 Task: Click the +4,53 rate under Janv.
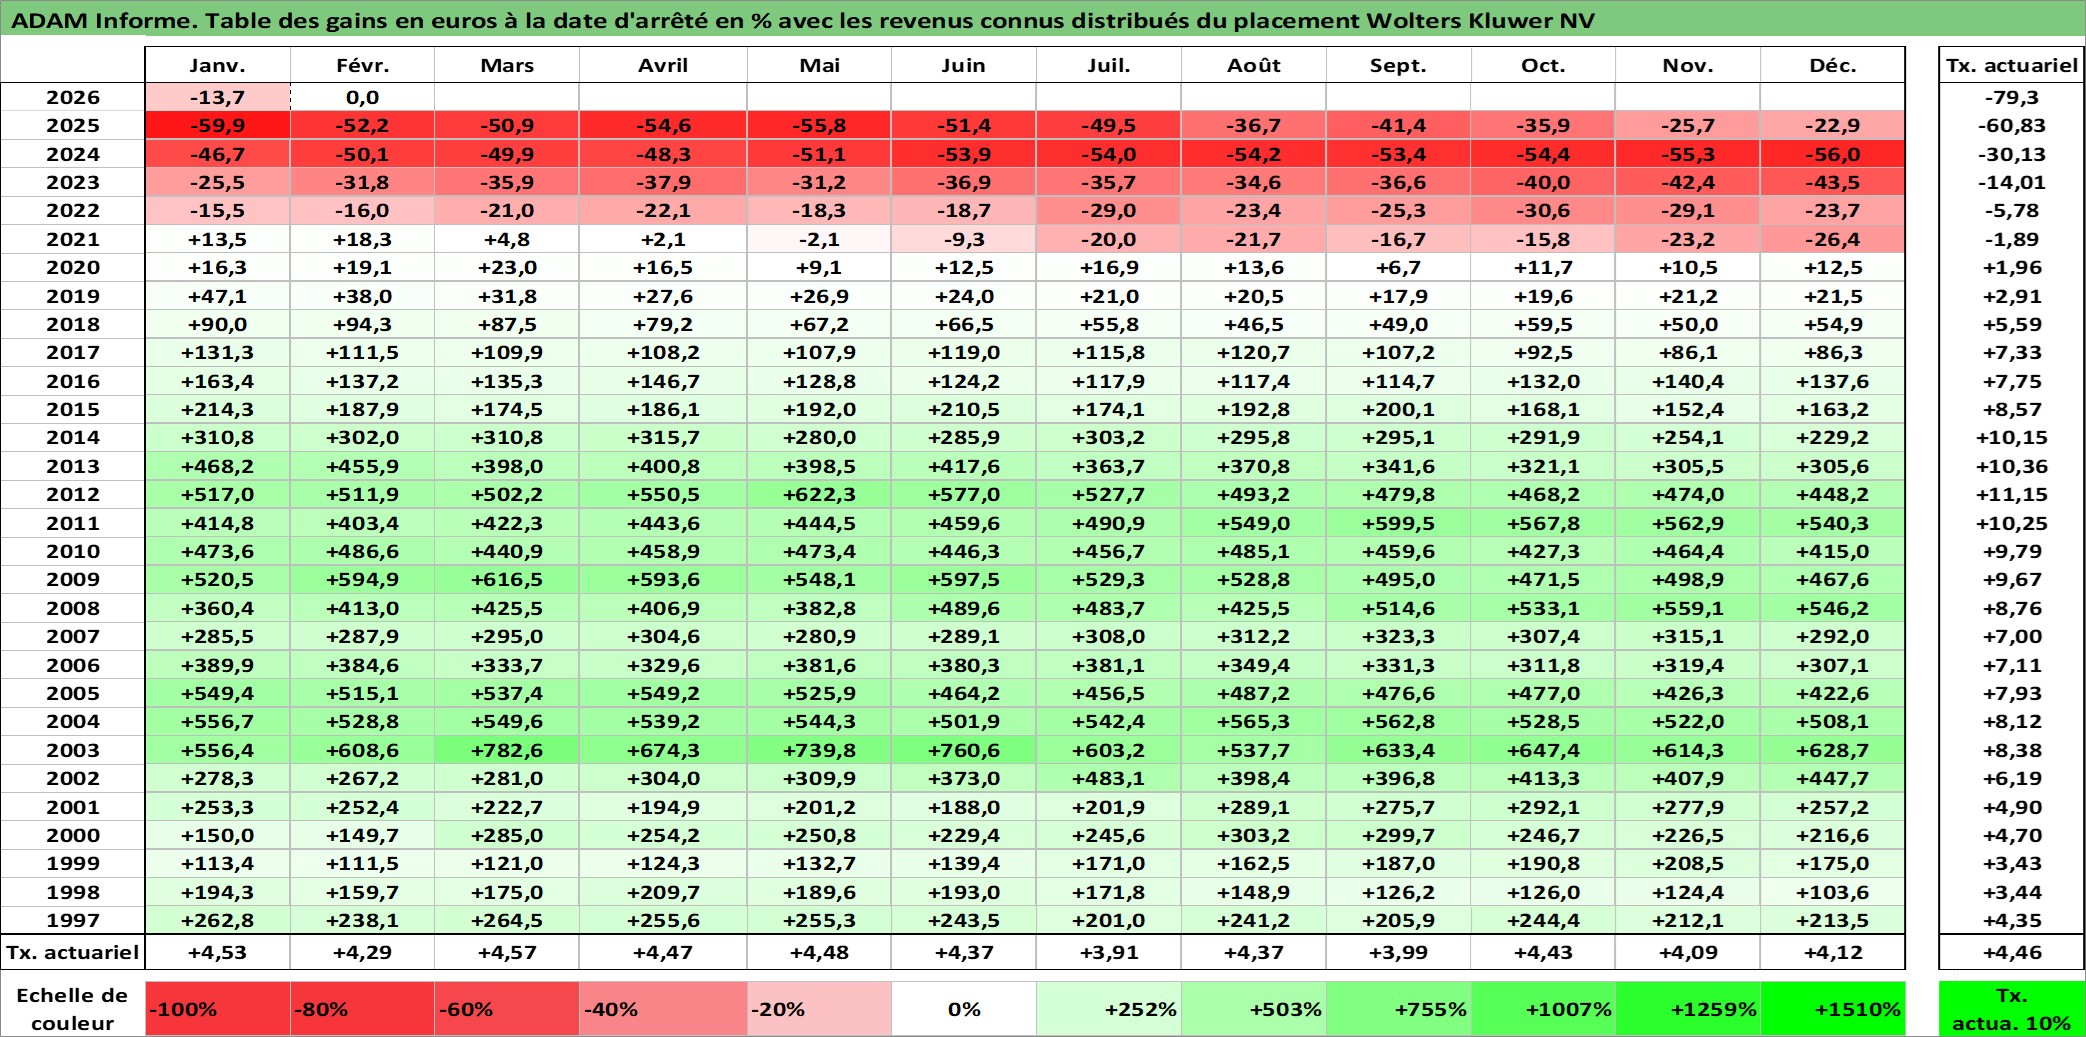tap(218, 952)
